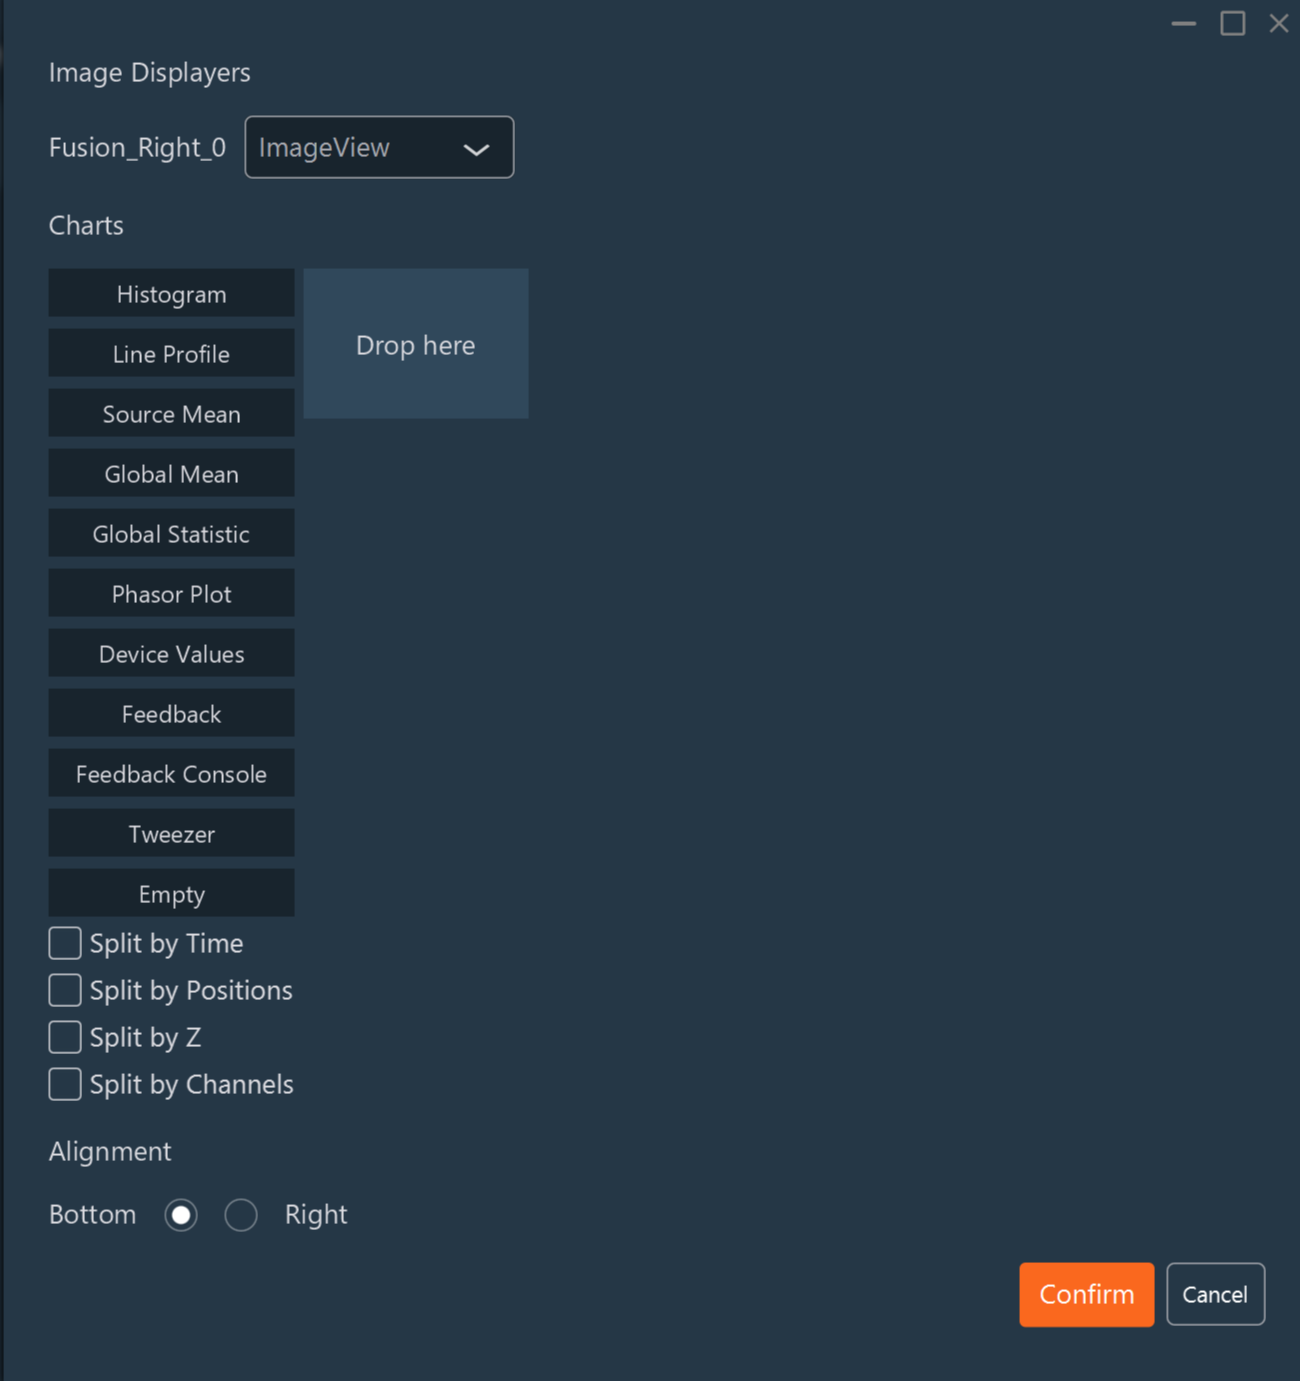Enable Split by Channels option

[x=65, y=1084]
